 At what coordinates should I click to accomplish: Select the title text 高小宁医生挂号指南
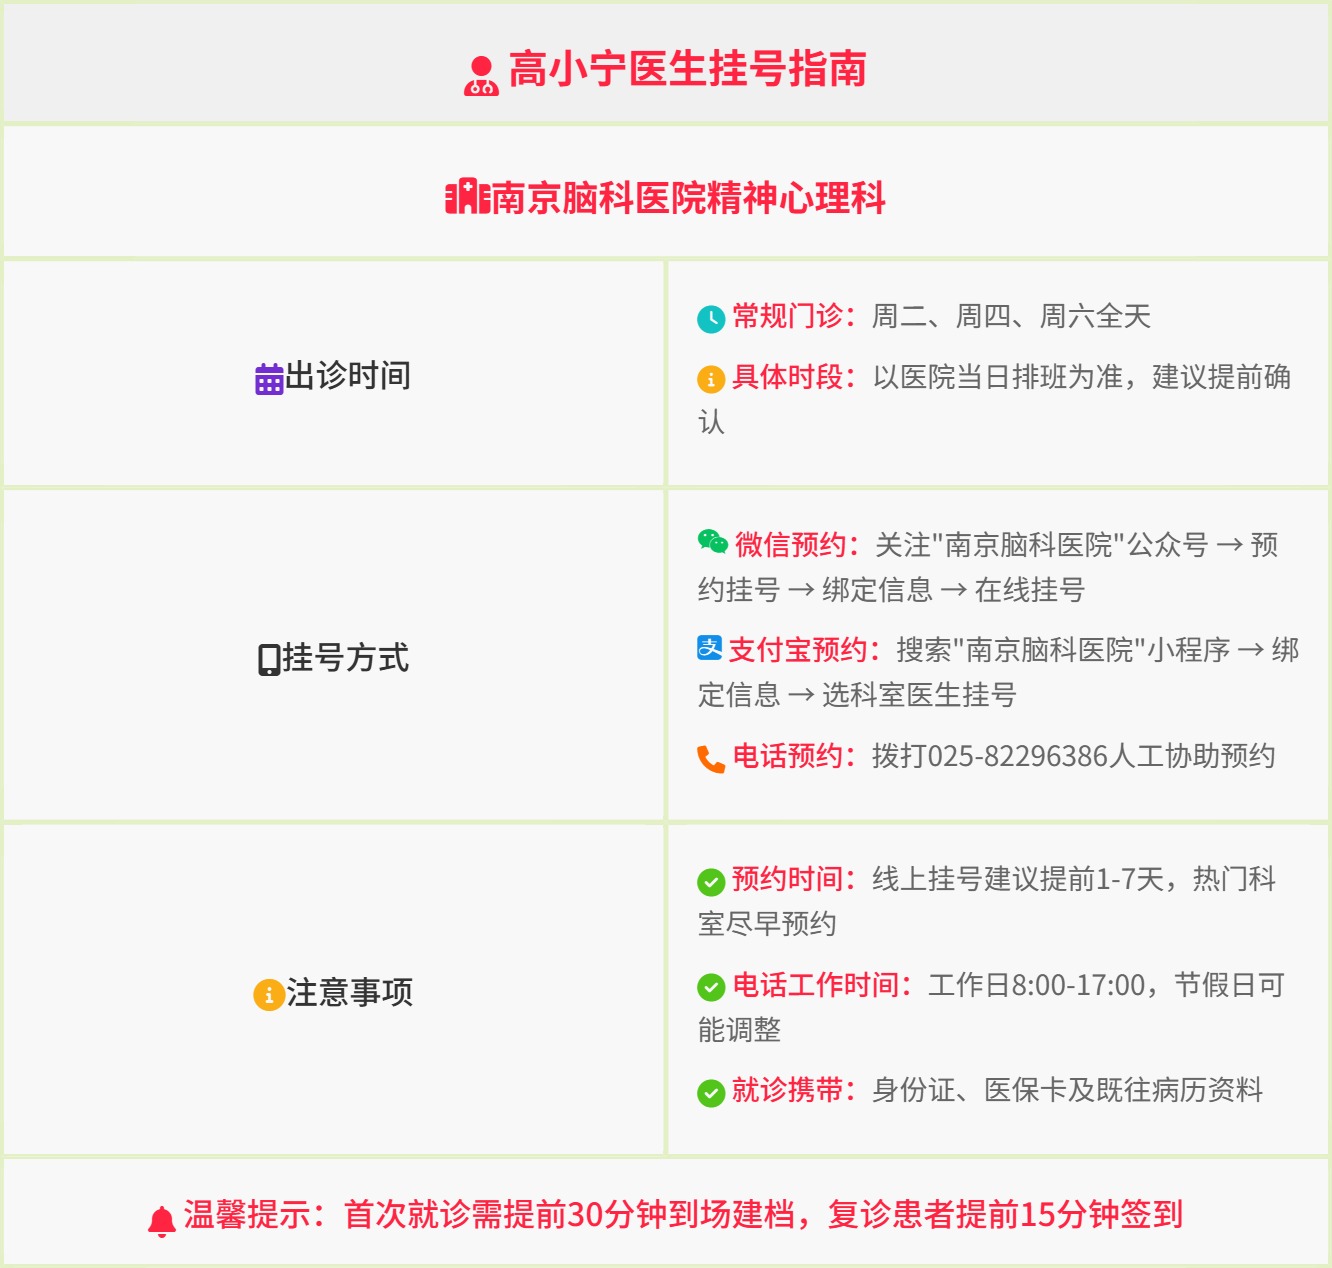click(688, 70)
